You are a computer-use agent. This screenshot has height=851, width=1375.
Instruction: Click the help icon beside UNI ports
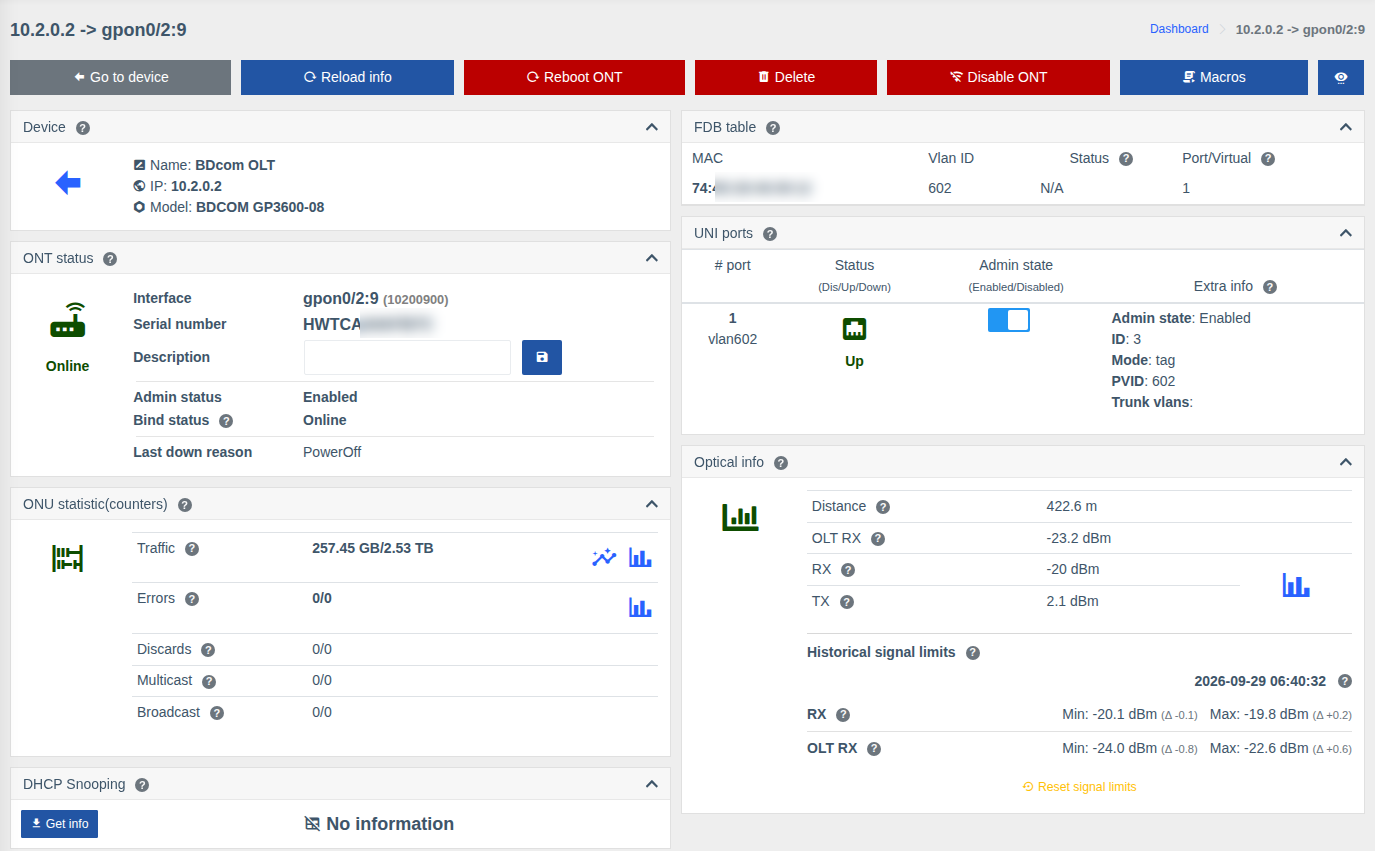[770, 234]
